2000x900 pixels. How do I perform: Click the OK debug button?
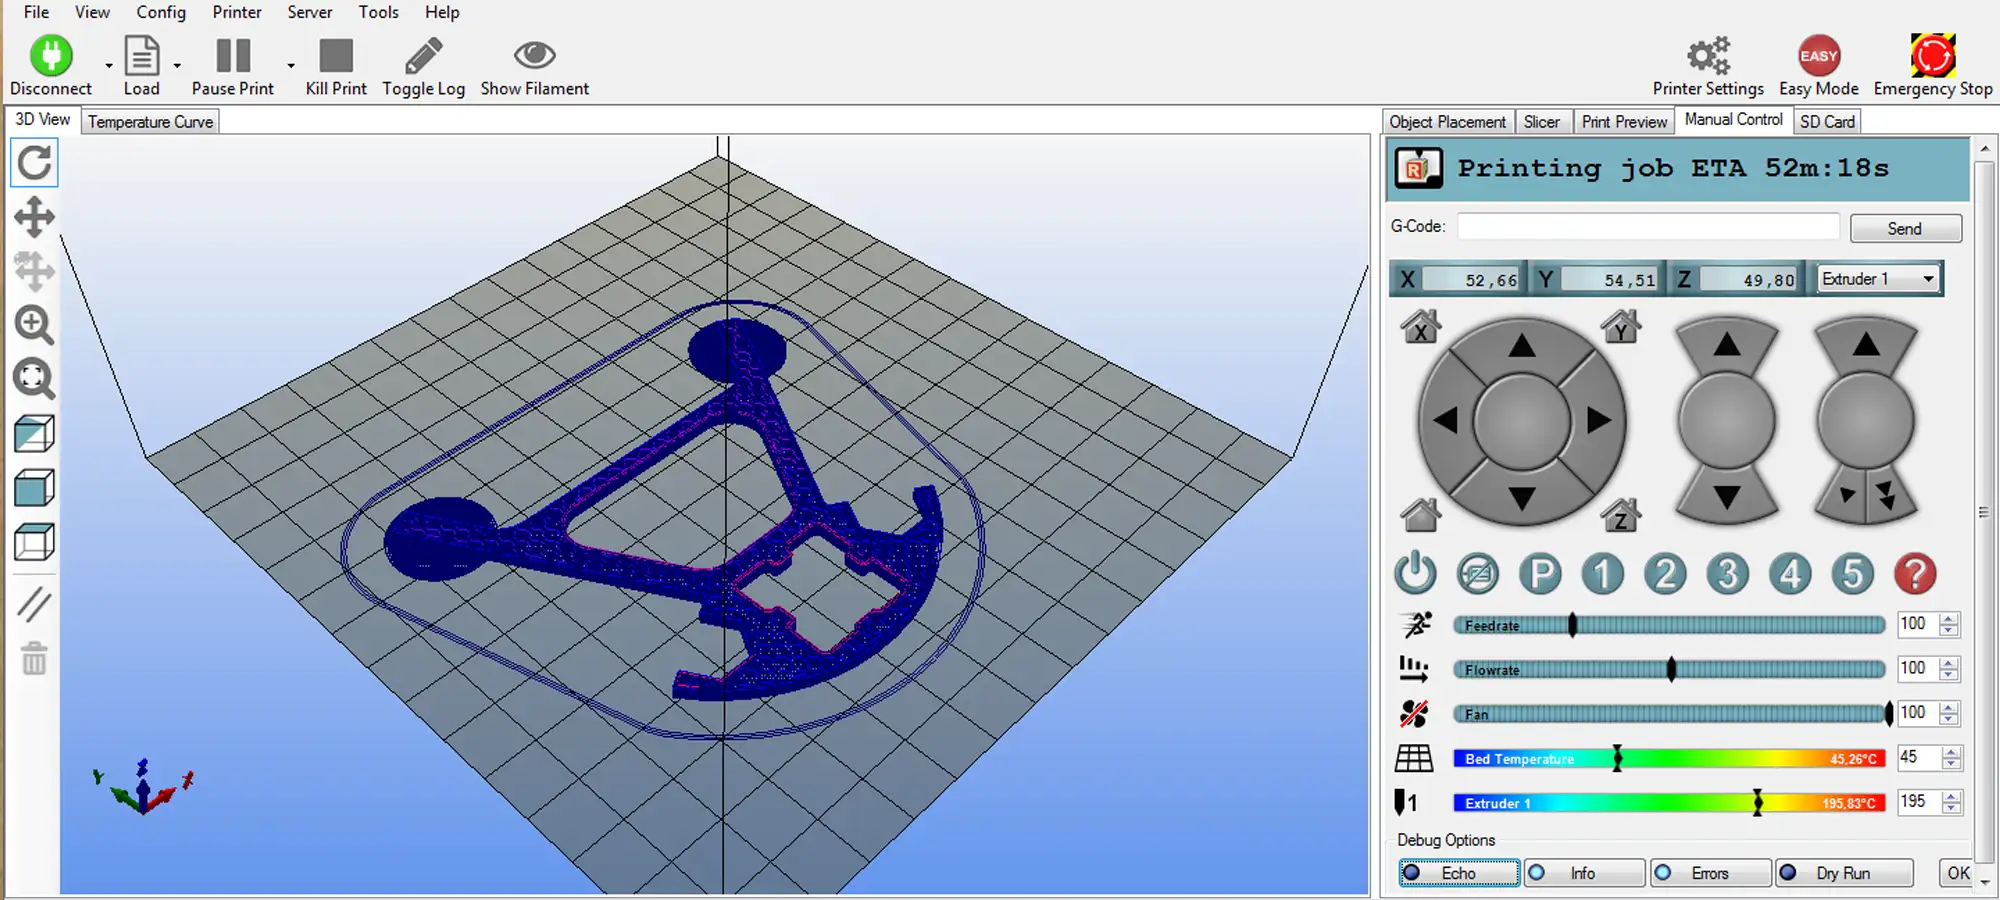tap(1957, 873)
